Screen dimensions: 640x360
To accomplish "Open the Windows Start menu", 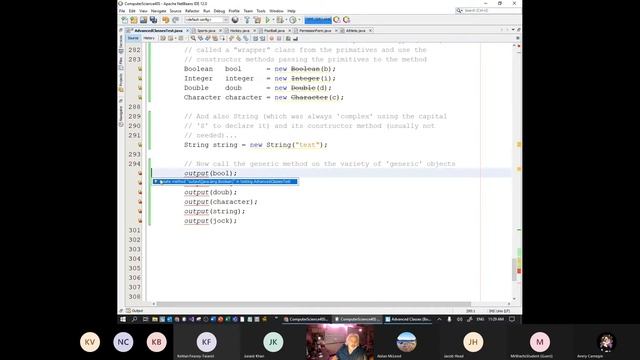I will click(123, 319).
